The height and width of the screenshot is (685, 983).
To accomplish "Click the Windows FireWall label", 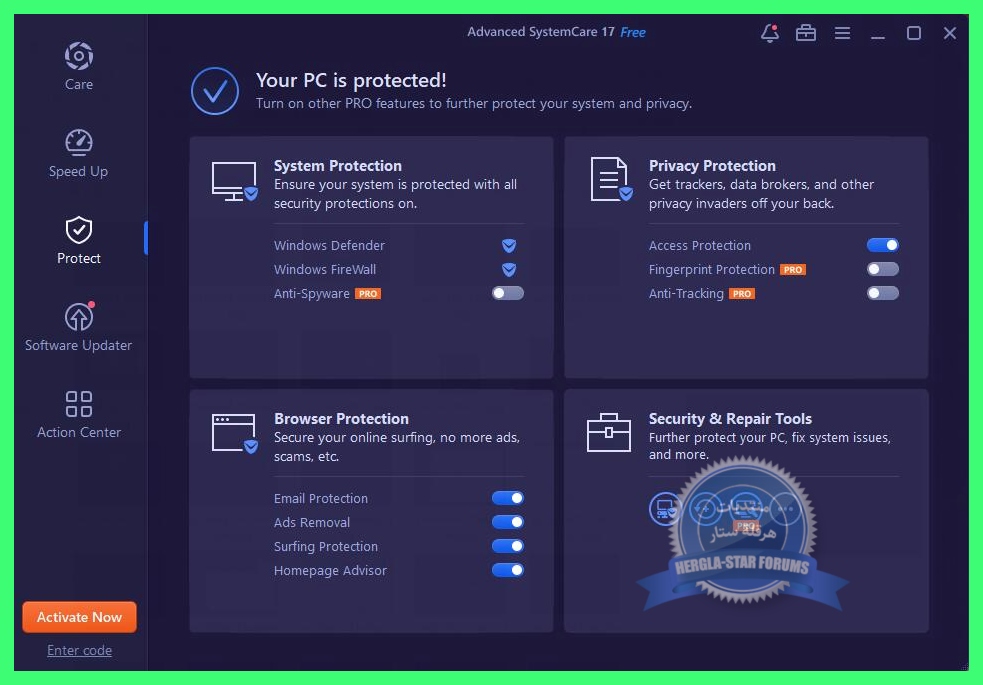I will 325,269.
